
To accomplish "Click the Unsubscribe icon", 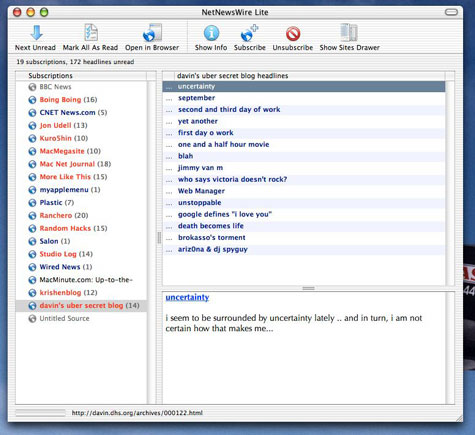I will [293, 34].
